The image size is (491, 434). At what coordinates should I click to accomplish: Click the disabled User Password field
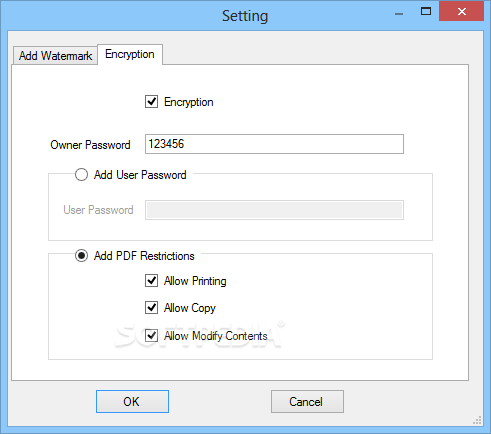coord(274,210)
